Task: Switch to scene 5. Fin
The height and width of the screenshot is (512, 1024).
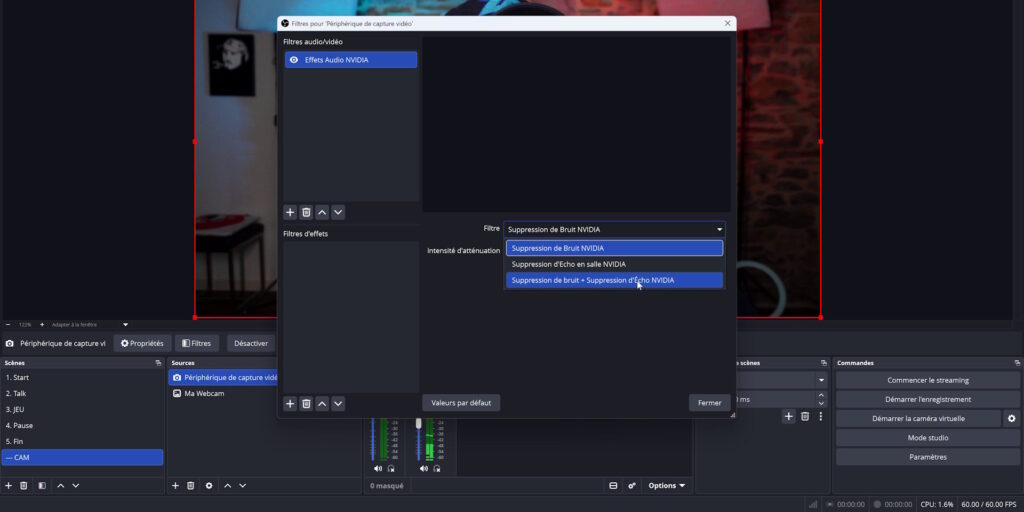Action: point(82,441)
